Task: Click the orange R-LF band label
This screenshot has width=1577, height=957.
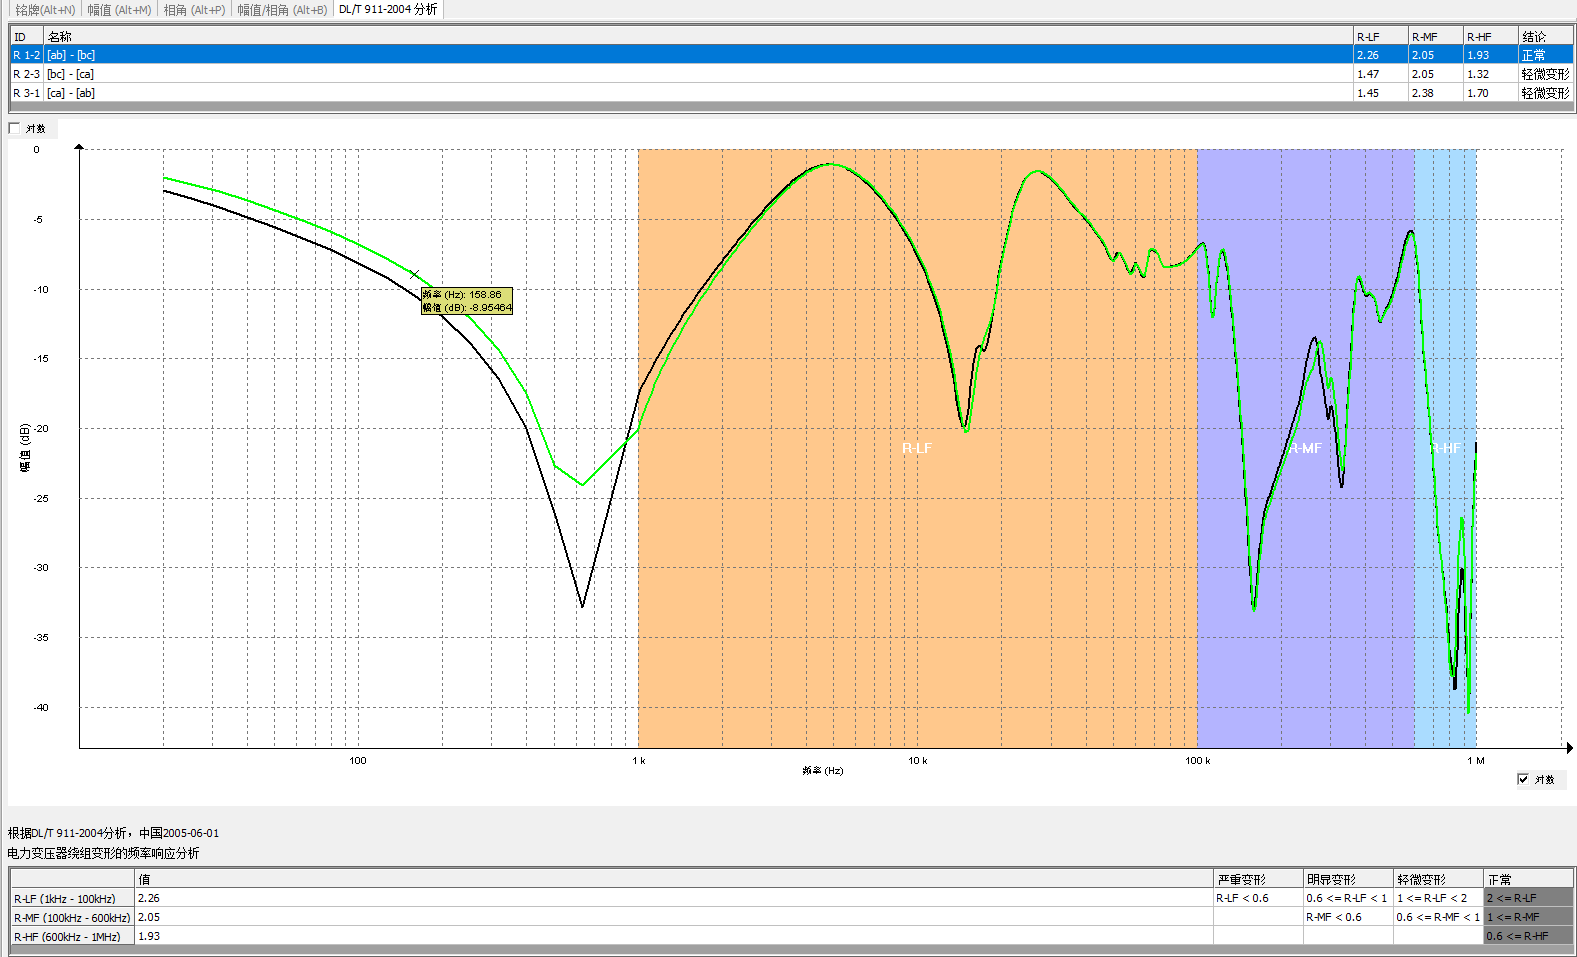Action: pyautogui.click(x=916, y=448)
